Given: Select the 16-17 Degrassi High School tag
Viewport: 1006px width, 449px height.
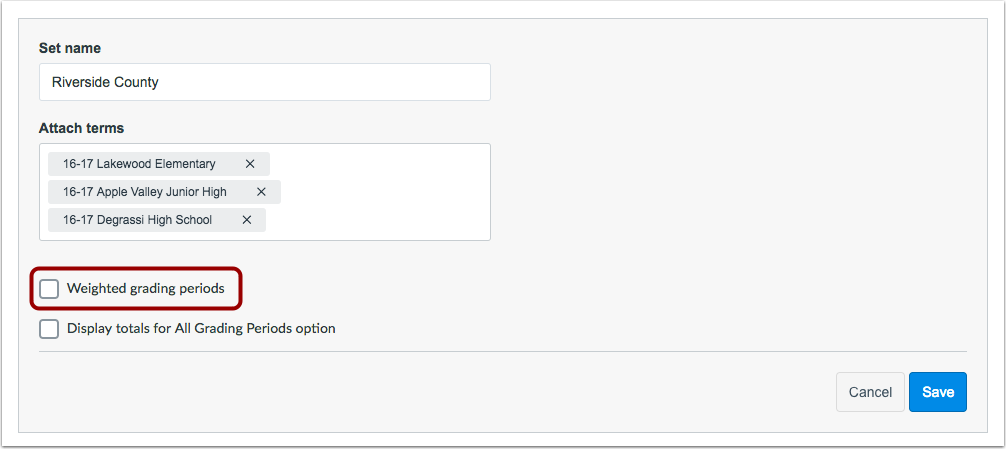Looking at the screenshot, I should click(137, 220).
